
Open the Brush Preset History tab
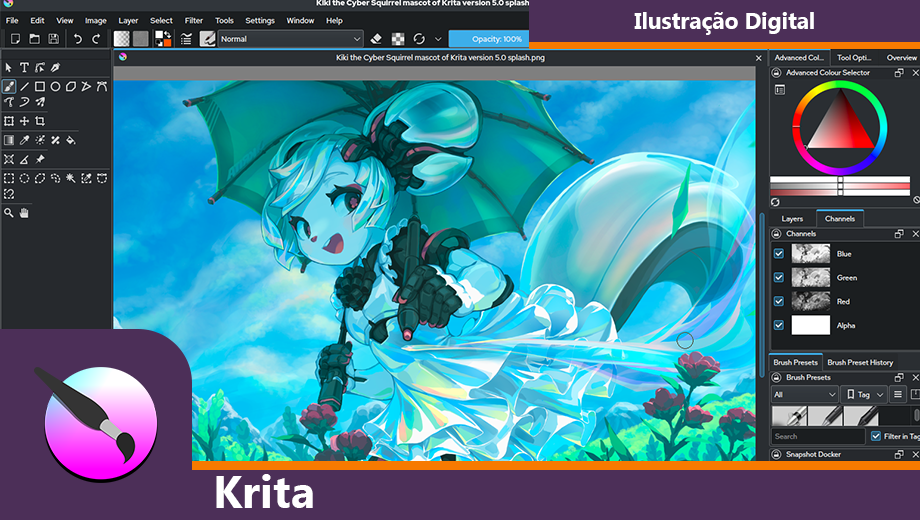(x=860, y=362)
